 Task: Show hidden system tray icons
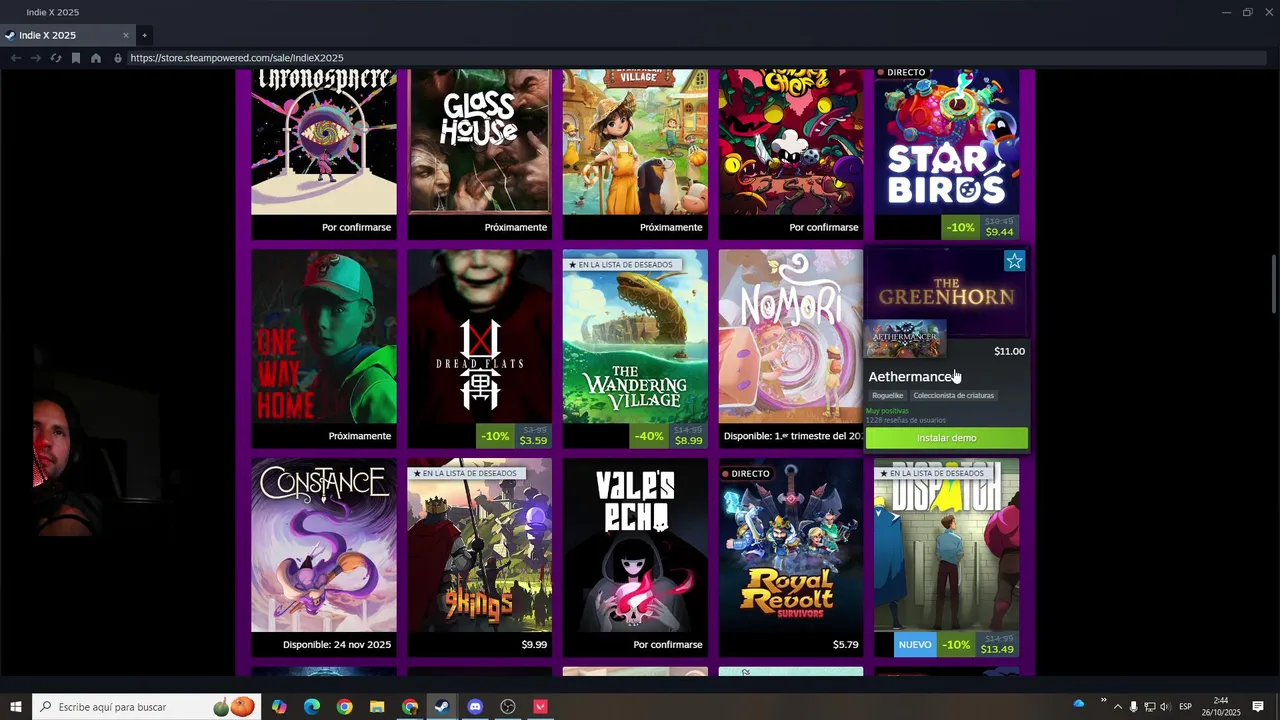1118,707
